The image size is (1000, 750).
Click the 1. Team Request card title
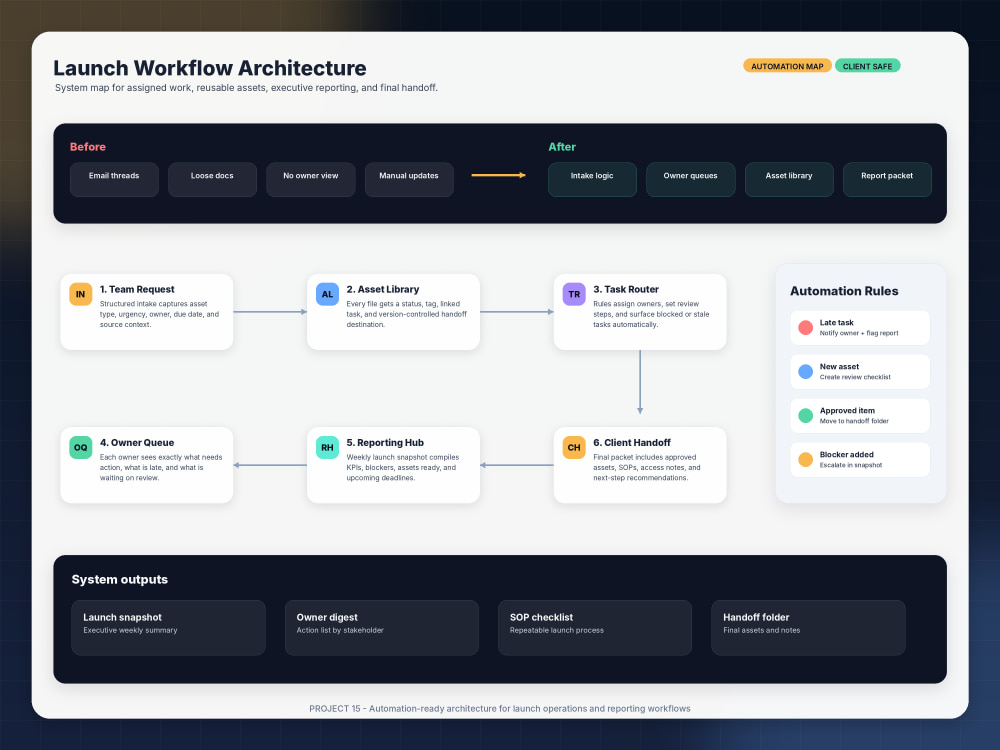tap(137, 290)
